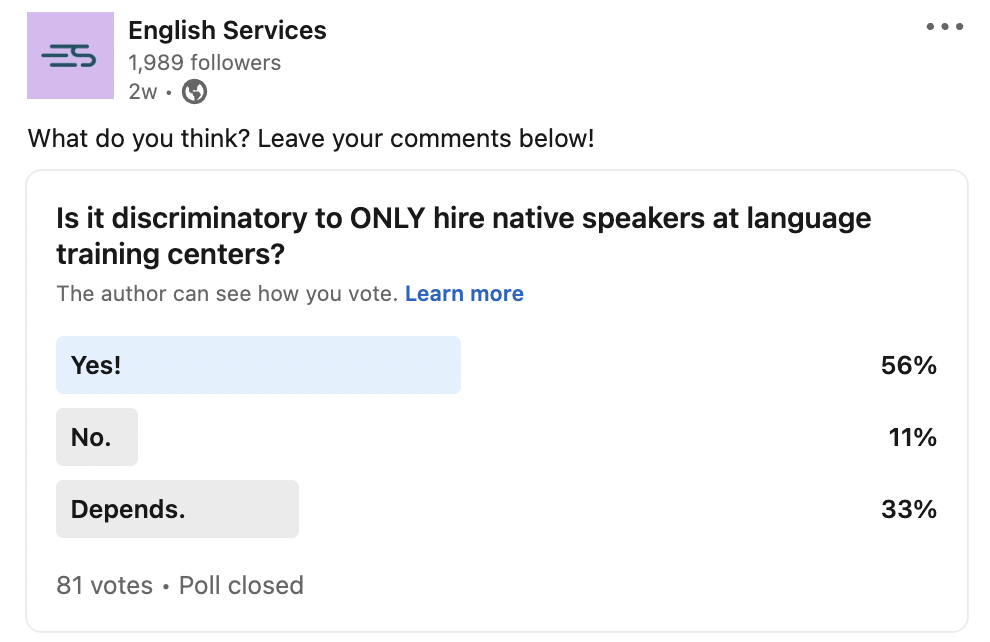Viewport: 990px width, 642px height.
Task: Click the 2w post timestamp
Action: click(143, 92)
